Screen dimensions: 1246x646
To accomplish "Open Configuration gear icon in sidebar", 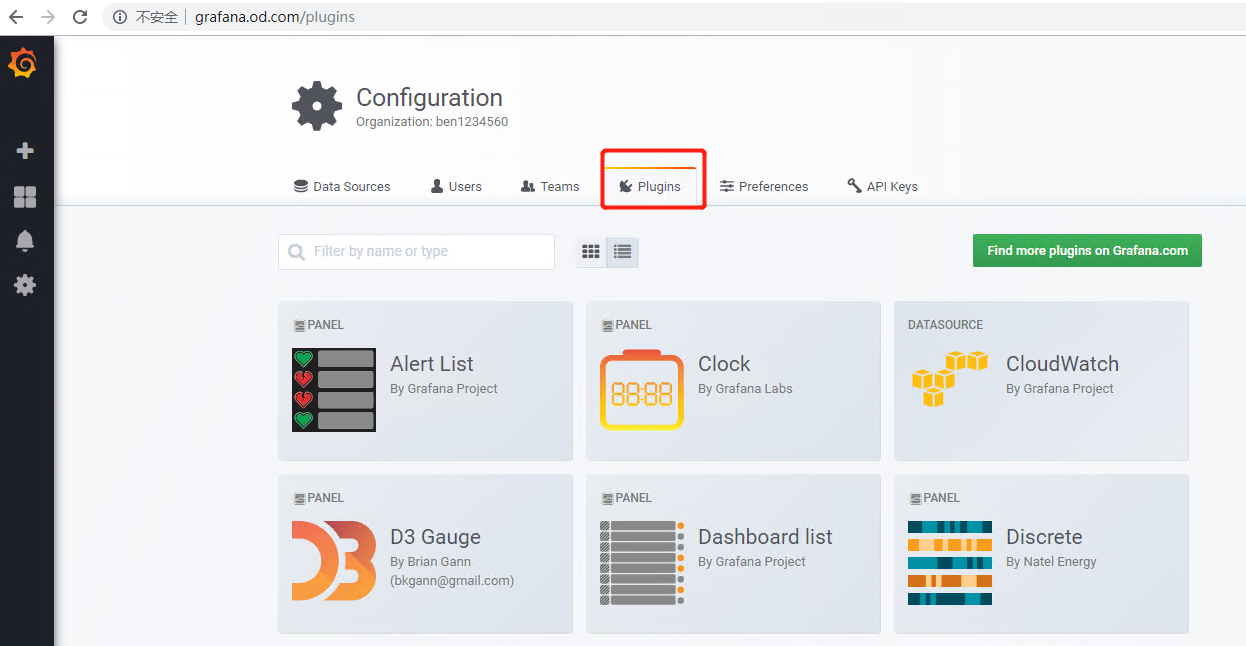I will click(25, 285).
